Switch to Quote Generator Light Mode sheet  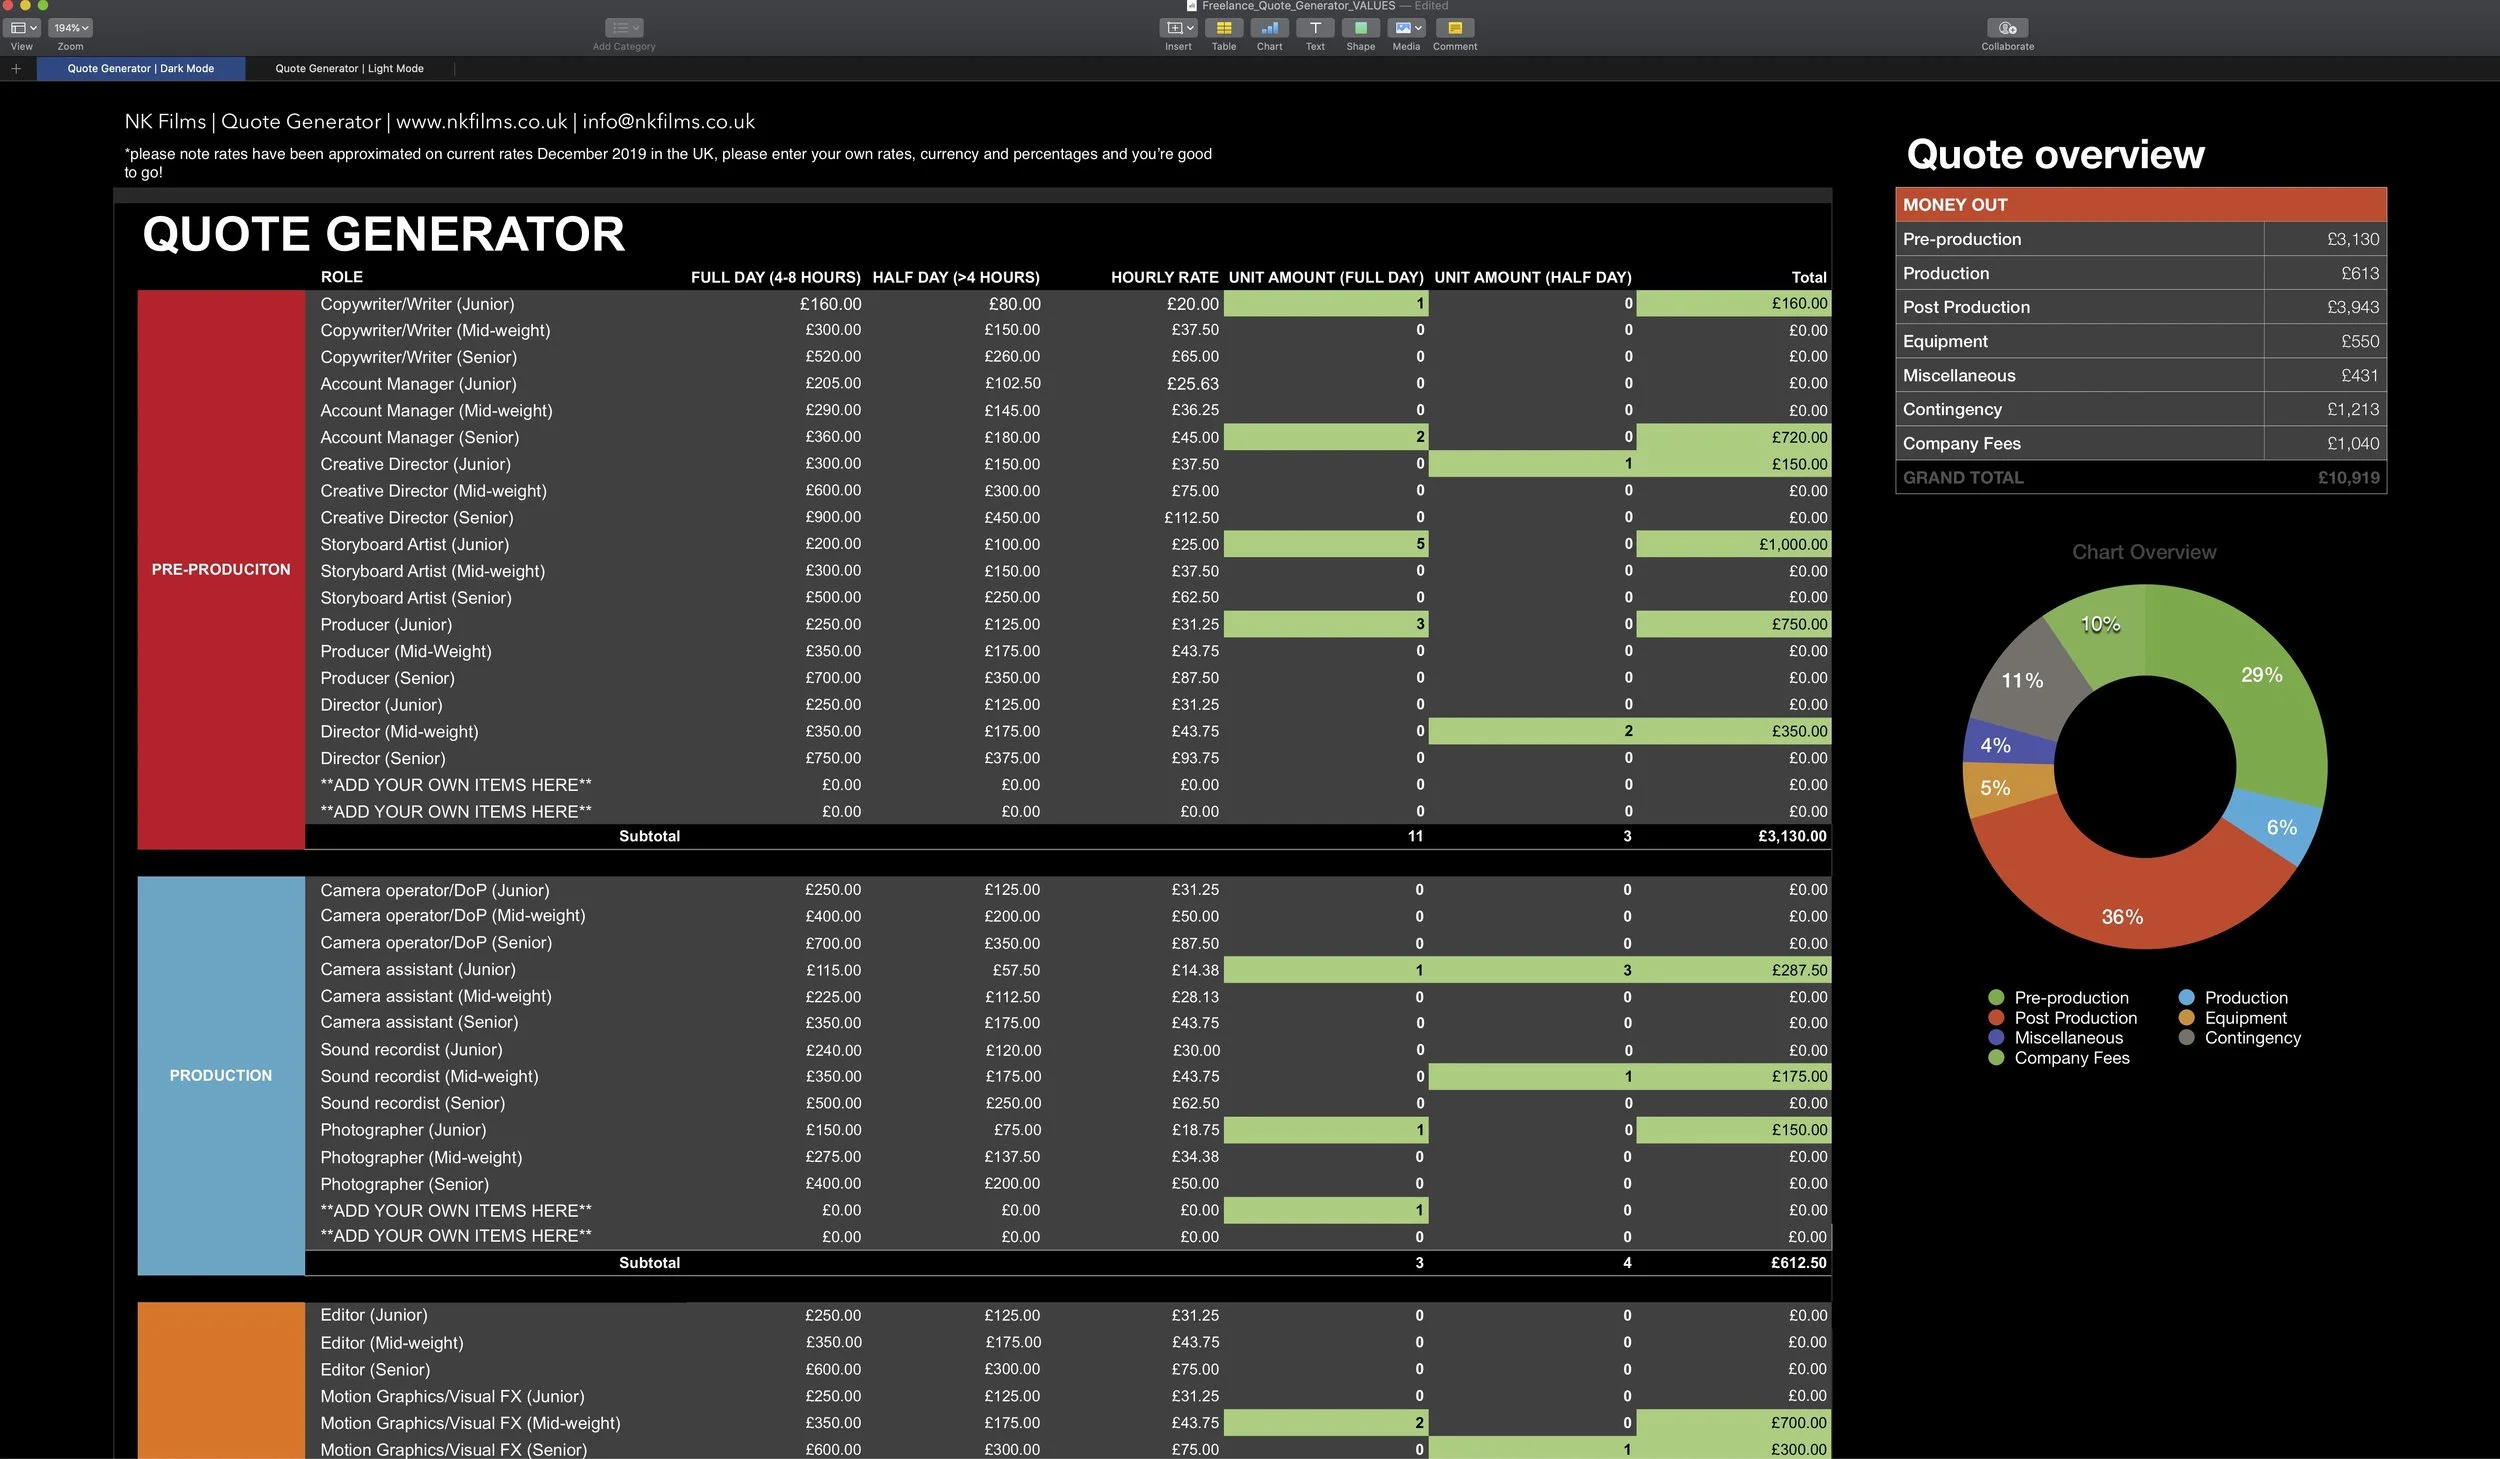point(348,68)
